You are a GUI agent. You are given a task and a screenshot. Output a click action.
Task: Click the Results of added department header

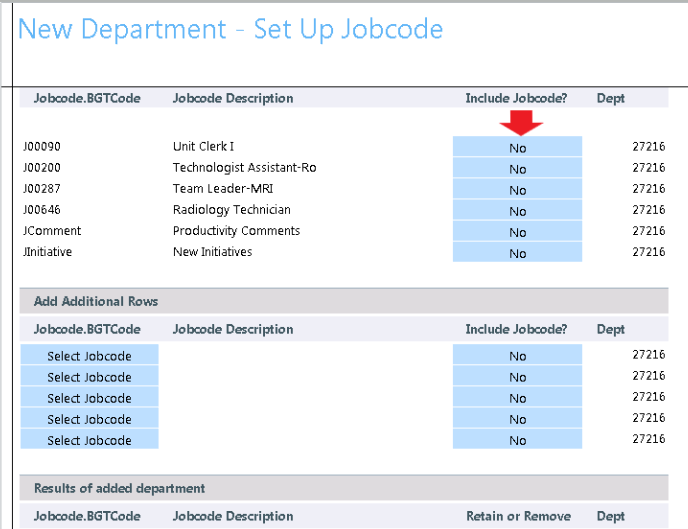point(119,488)
